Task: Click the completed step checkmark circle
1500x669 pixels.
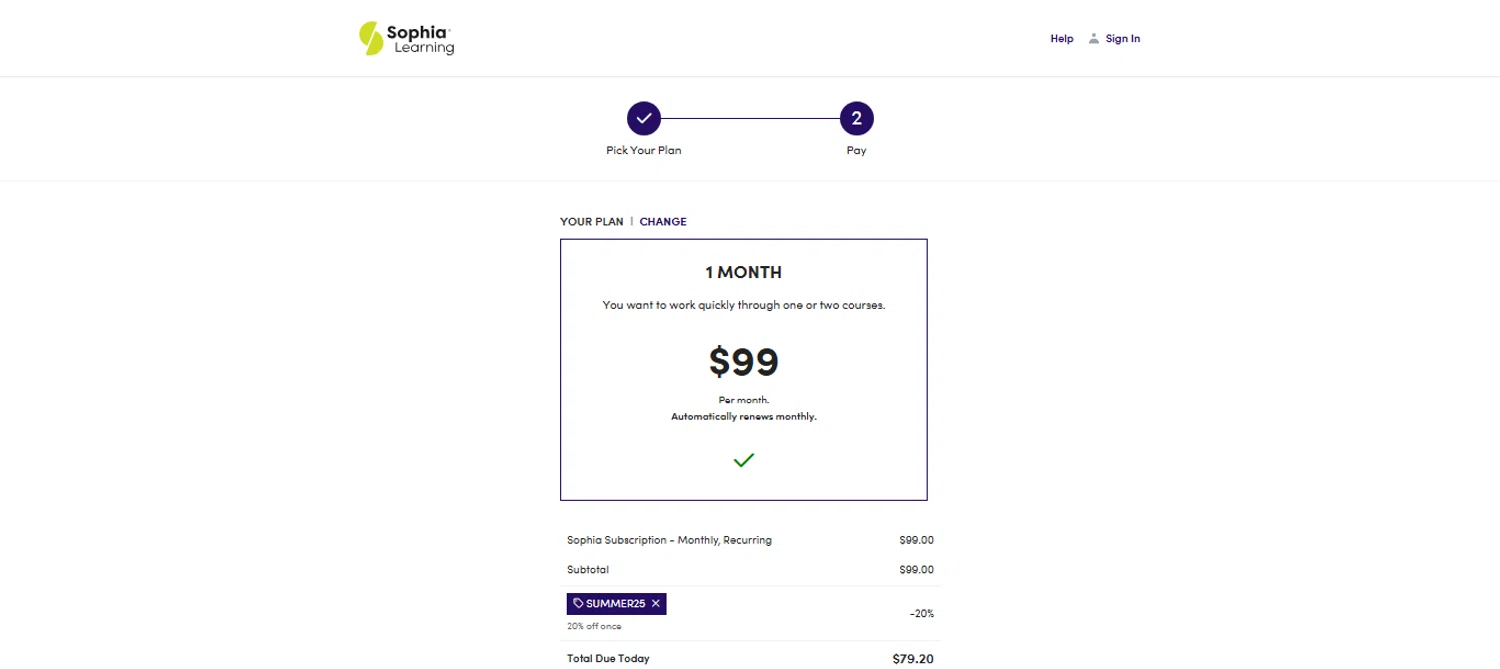Action: click(644, 118)
